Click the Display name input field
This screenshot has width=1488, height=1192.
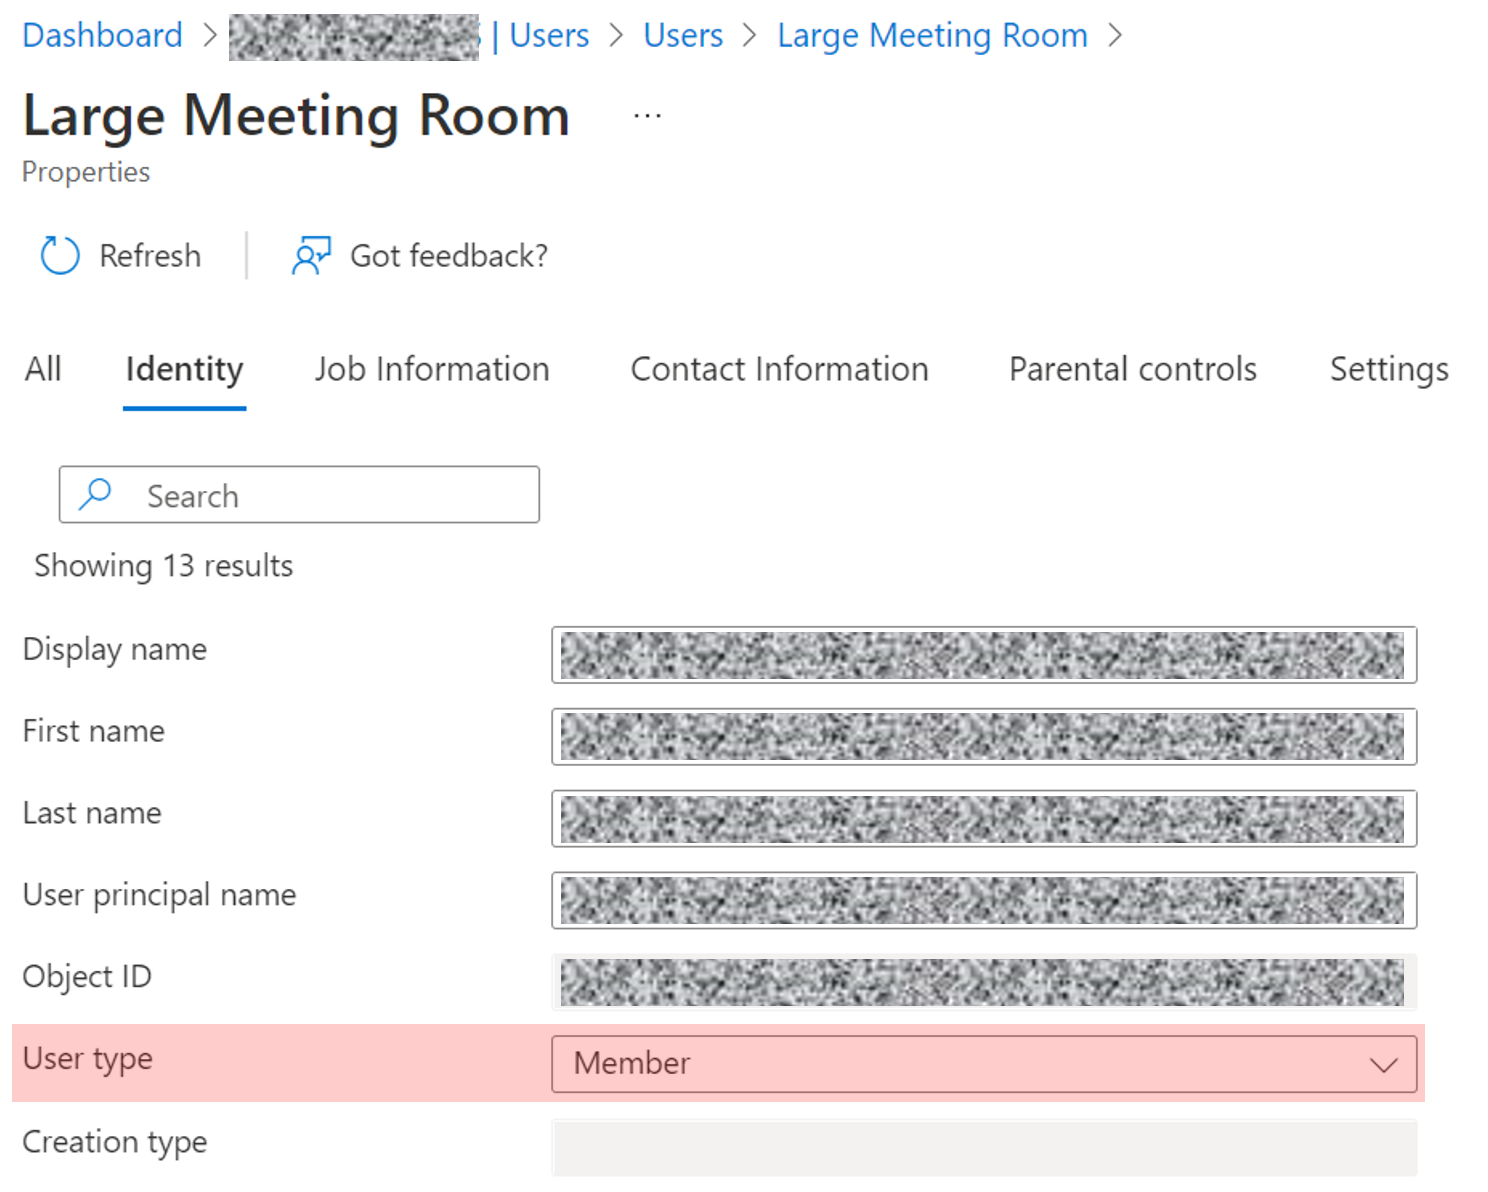pos(984,655)
